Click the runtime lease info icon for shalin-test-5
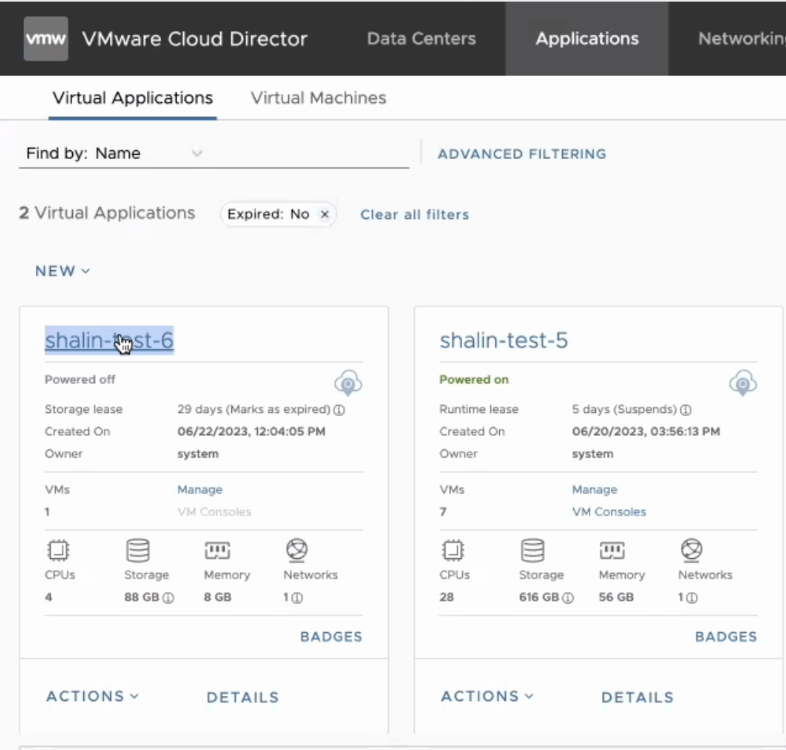Image resolution: width=786 pixels, height=750 pixels. [685, 410]
